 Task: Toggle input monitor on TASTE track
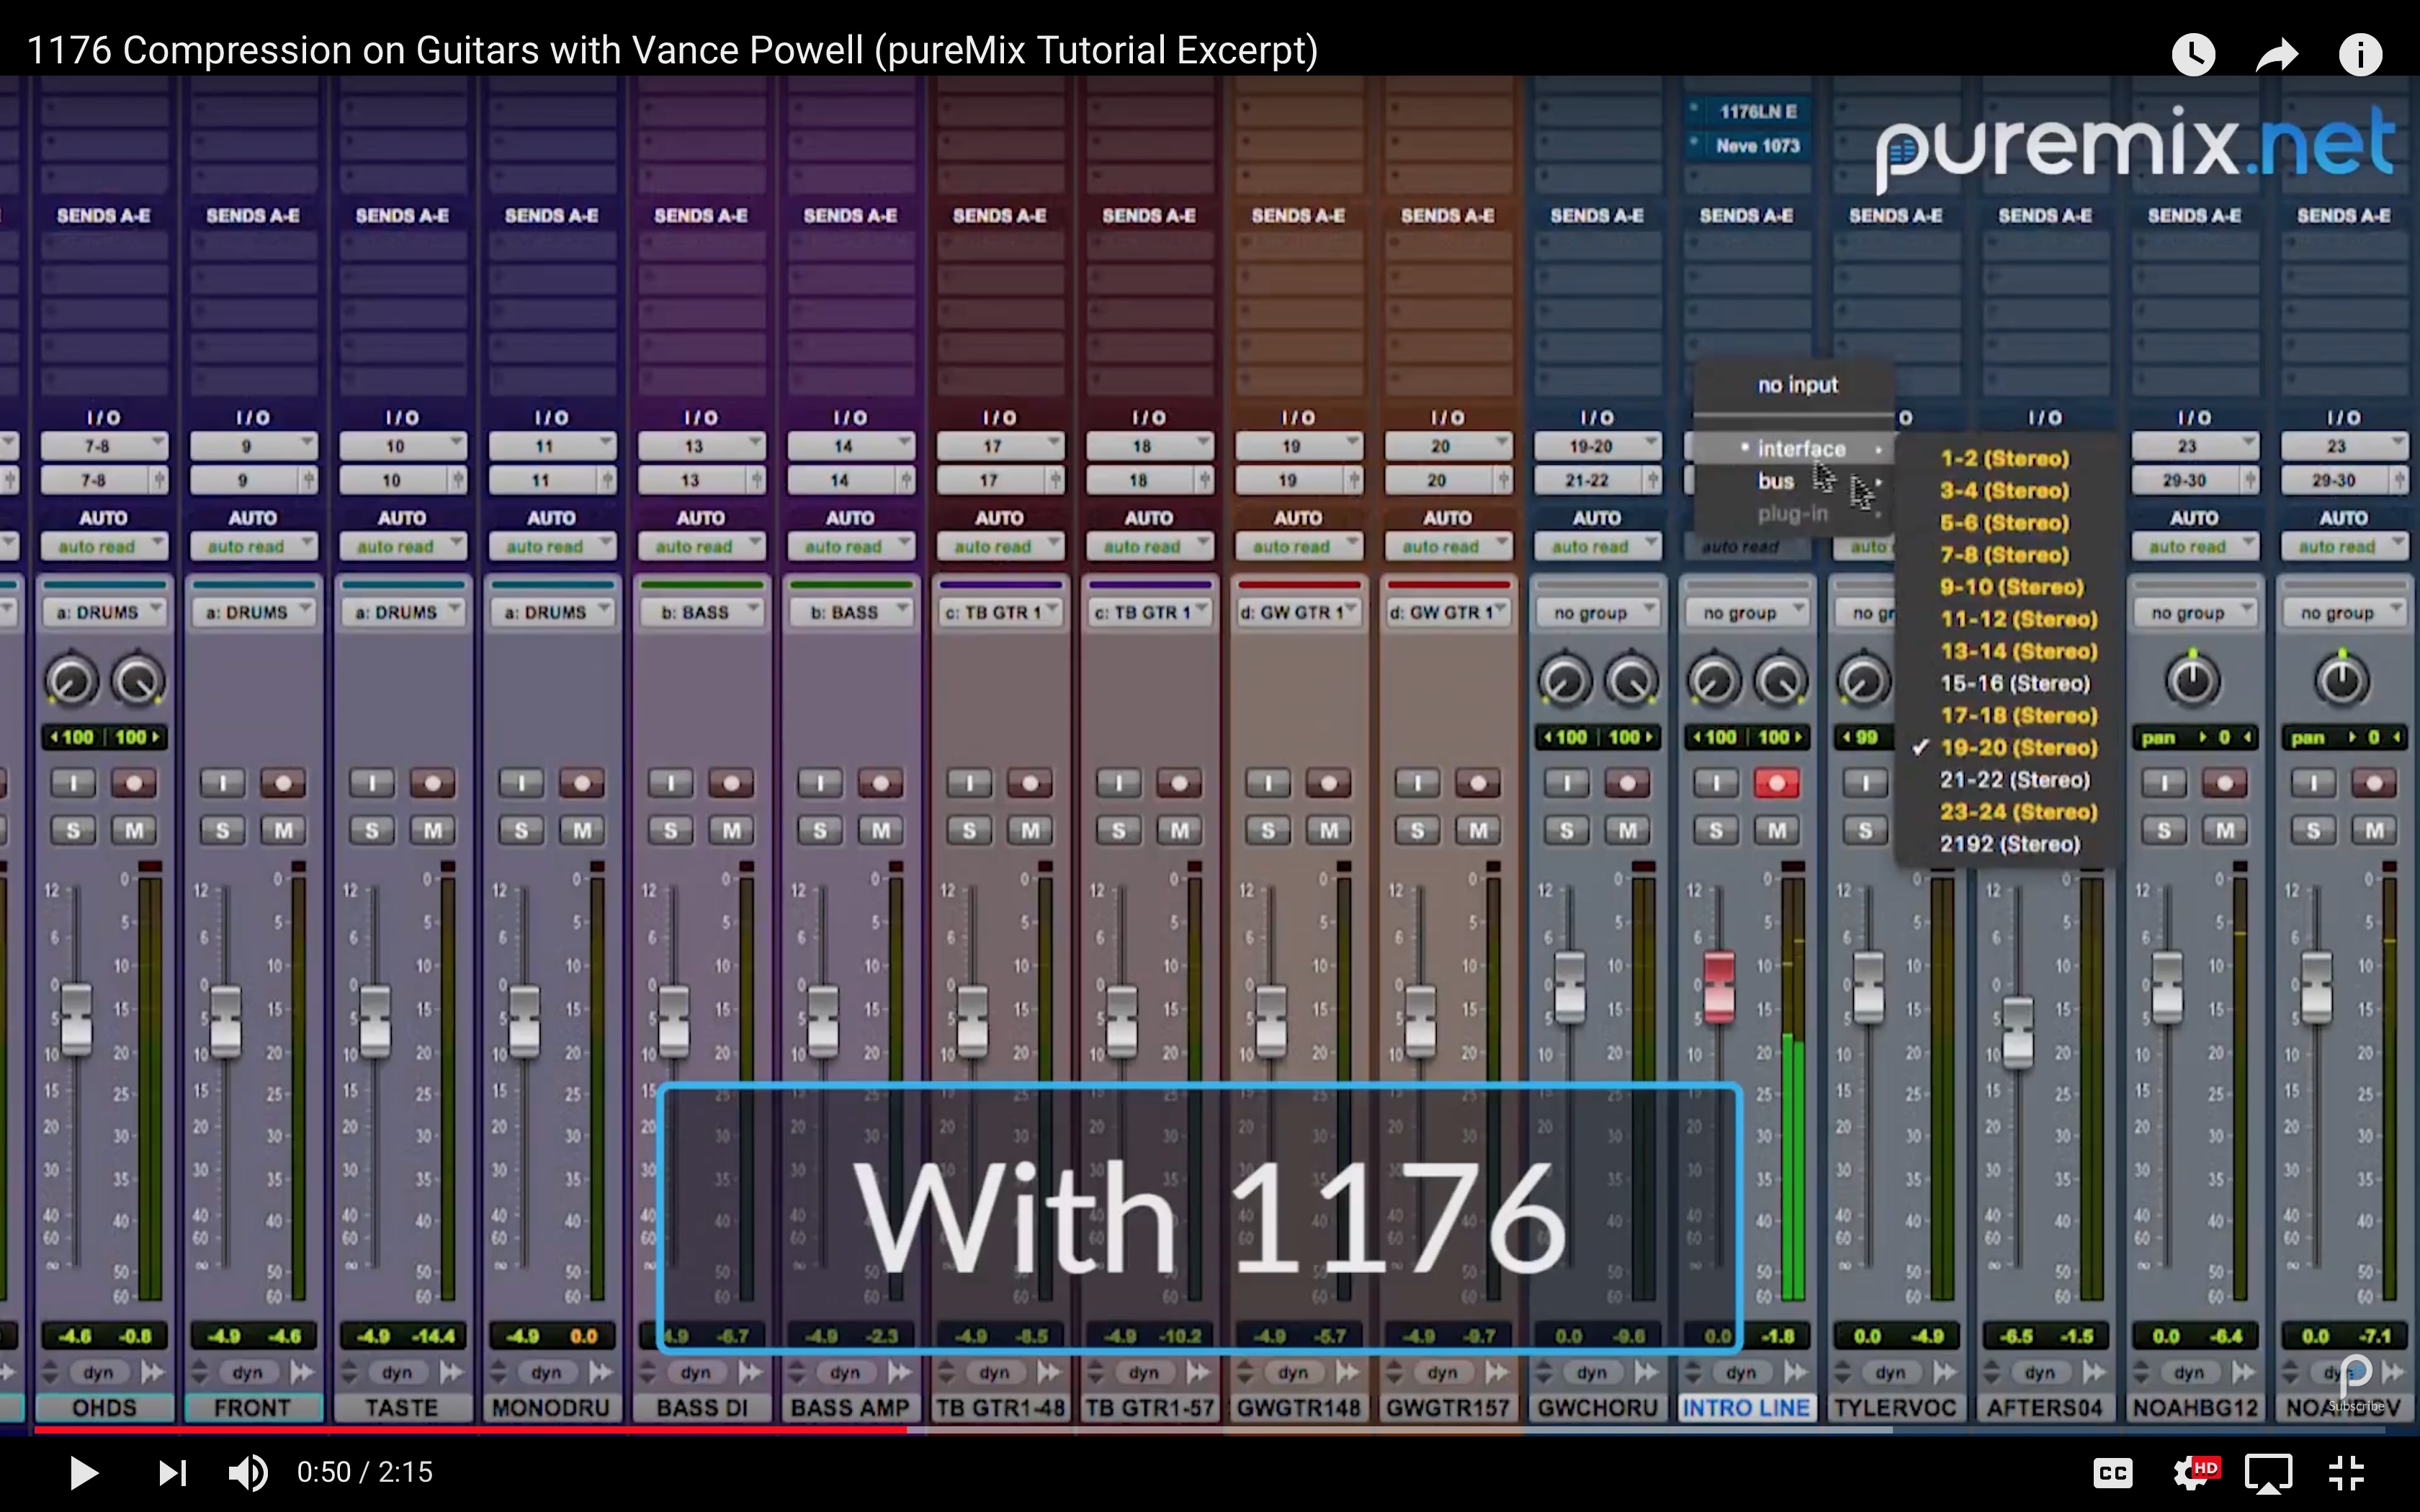[x=372, y=783]
